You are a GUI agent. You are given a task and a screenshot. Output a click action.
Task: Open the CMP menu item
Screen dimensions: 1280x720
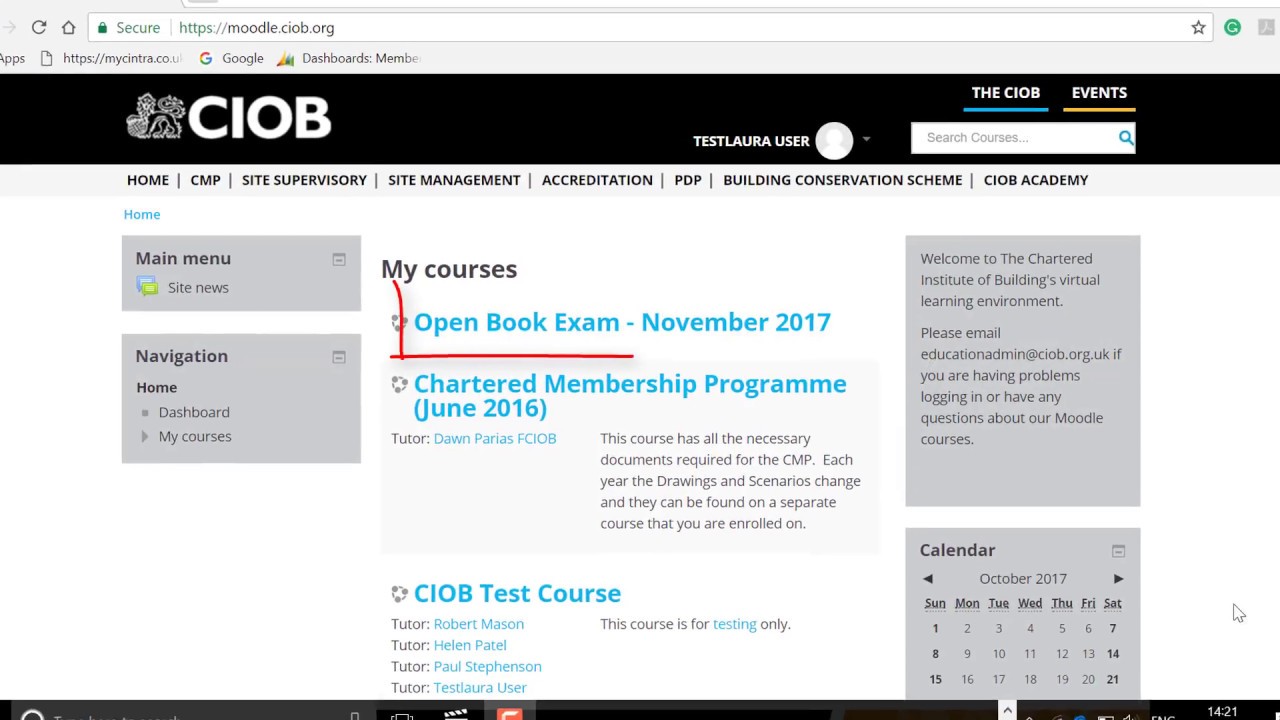[205, 180]
